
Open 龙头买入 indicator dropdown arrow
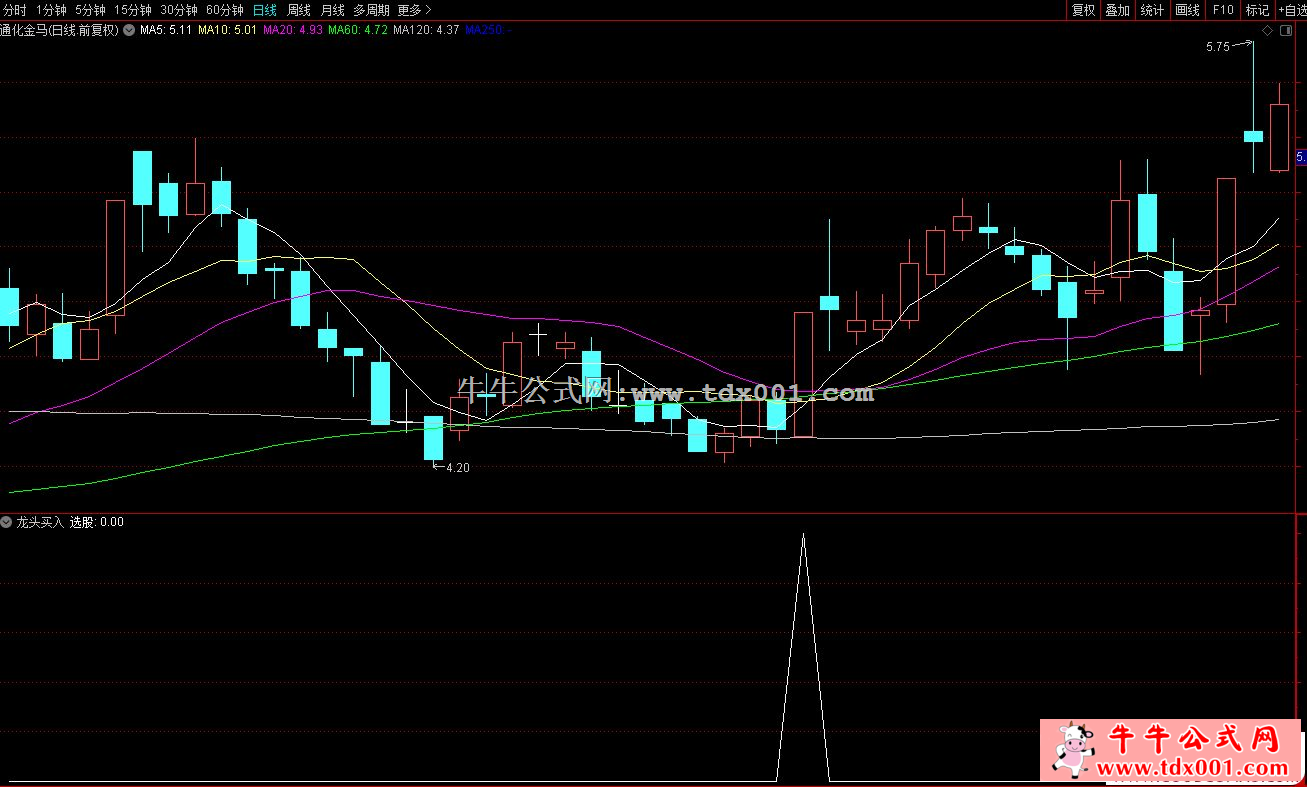tap(7, 522)
